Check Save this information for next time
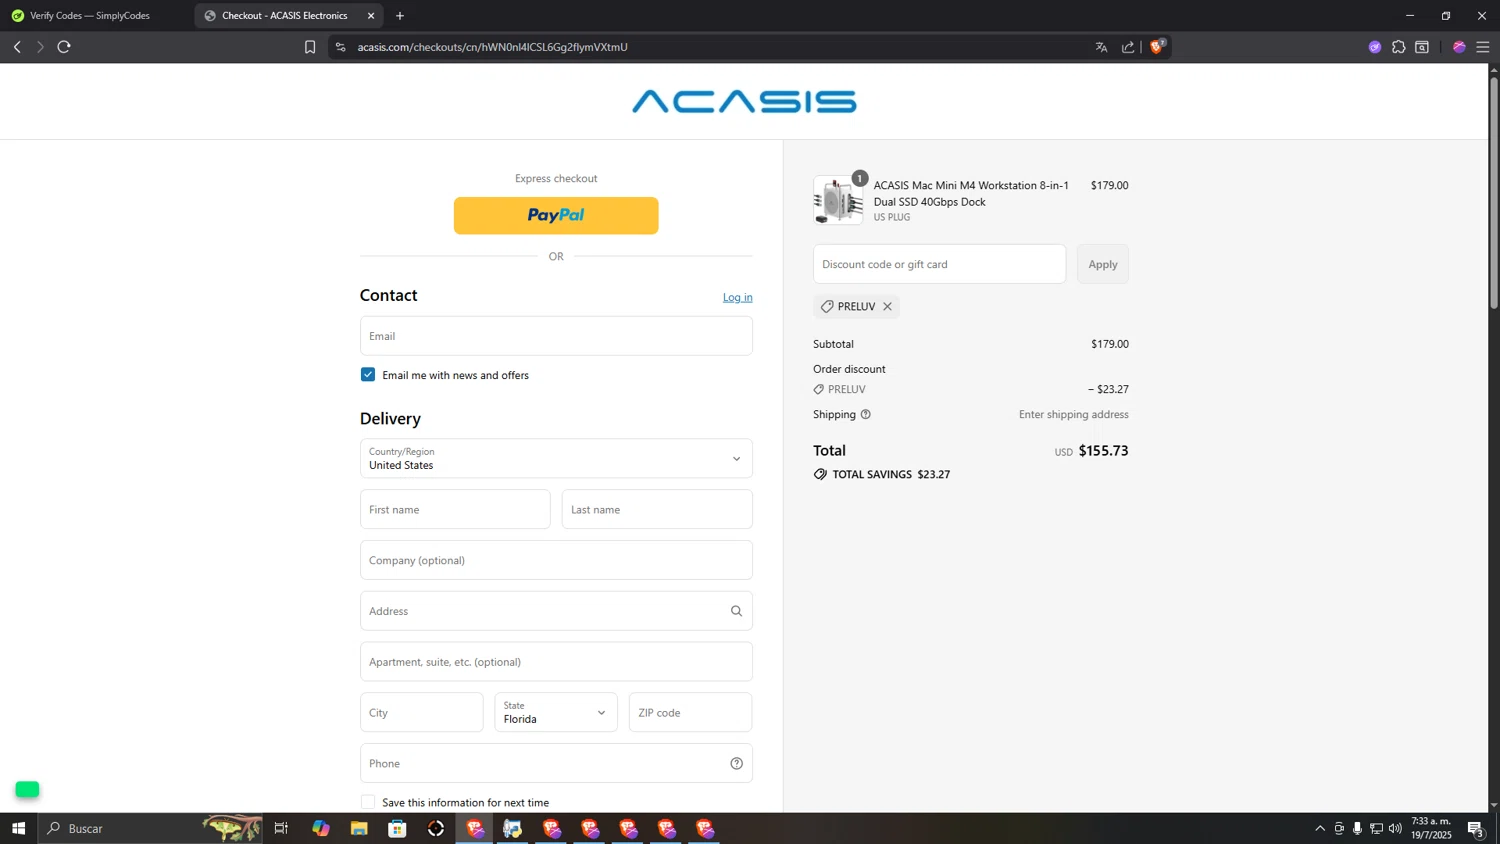Viewport: 1500px width, 844px height. pyautogui.click(x=368, y=802)
